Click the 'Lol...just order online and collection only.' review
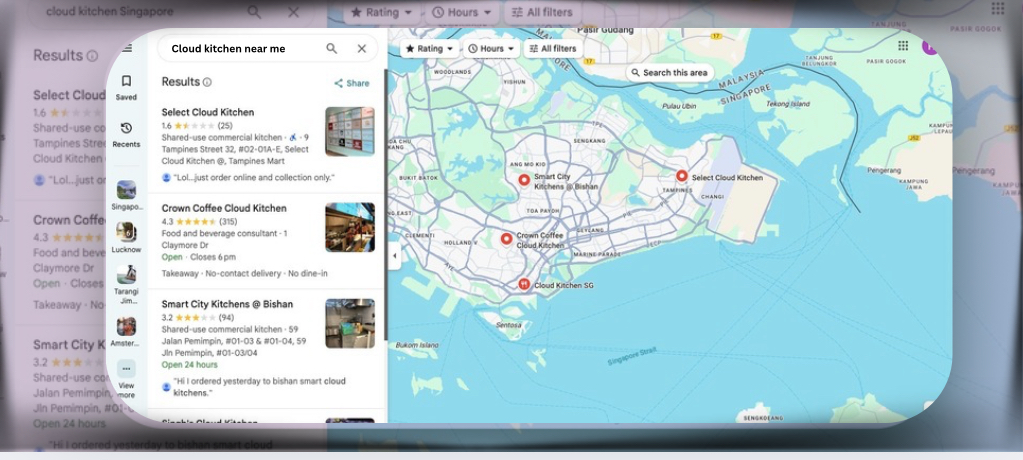Screen dimensions: 1023x460 (x=254, y=177)
